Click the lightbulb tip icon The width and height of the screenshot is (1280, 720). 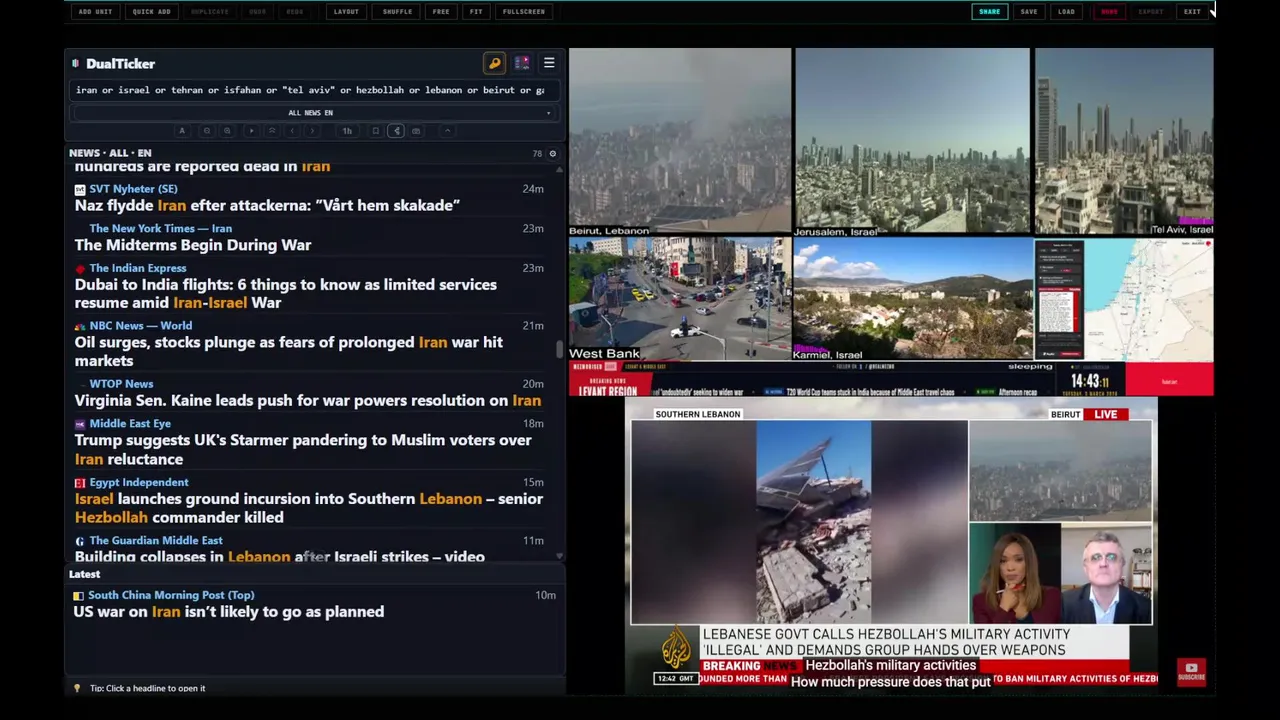coord(77,688)
